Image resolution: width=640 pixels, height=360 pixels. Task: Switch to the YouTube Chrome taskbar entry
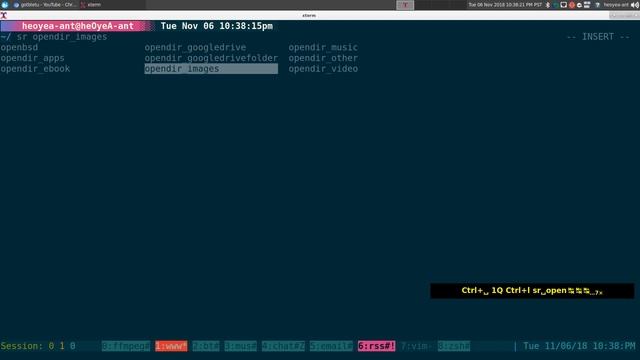(44, 5)
